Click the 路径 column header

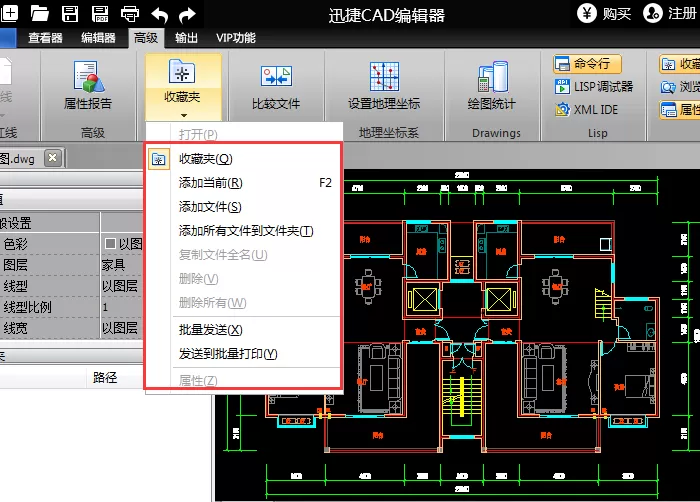point(105,377)
